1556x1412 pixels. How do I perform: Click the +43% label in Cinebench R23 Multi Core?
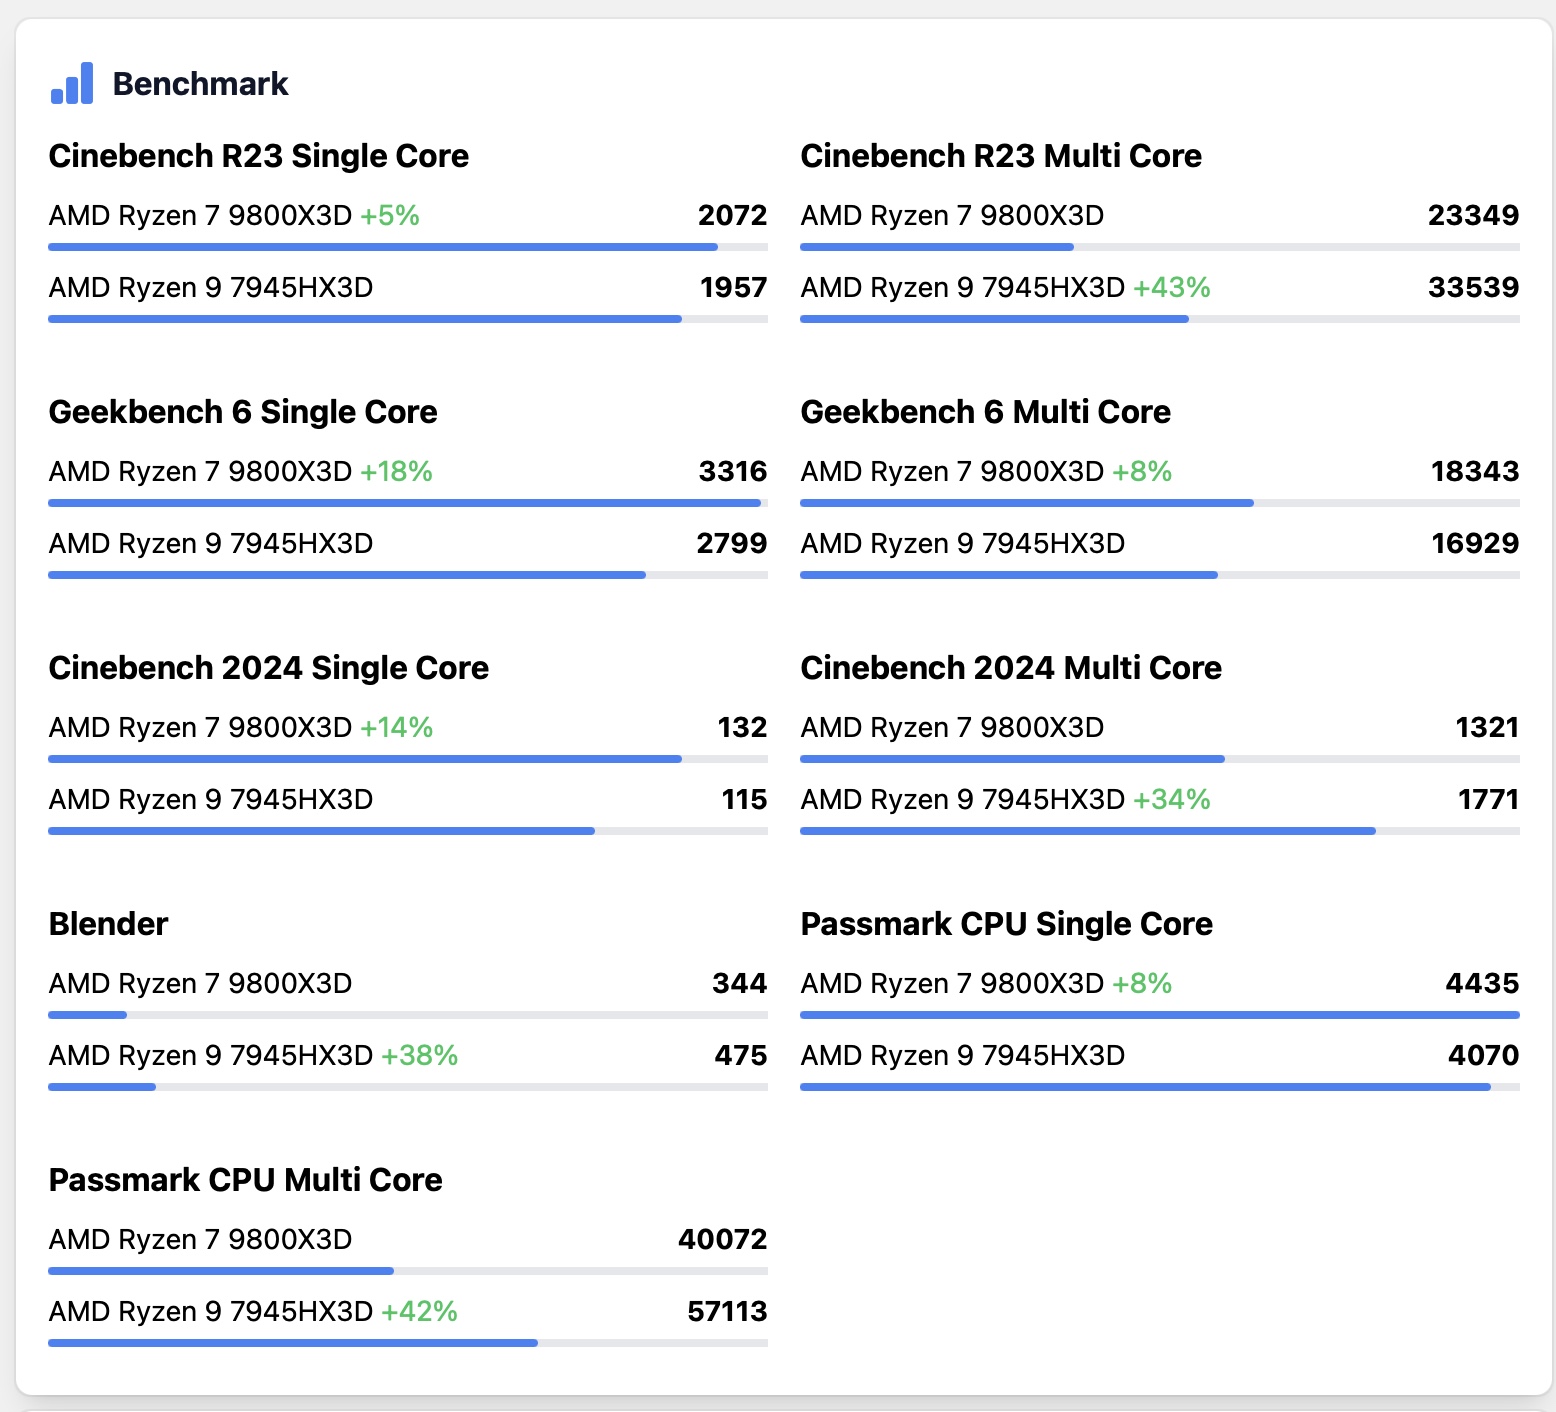coord(1171,288)
